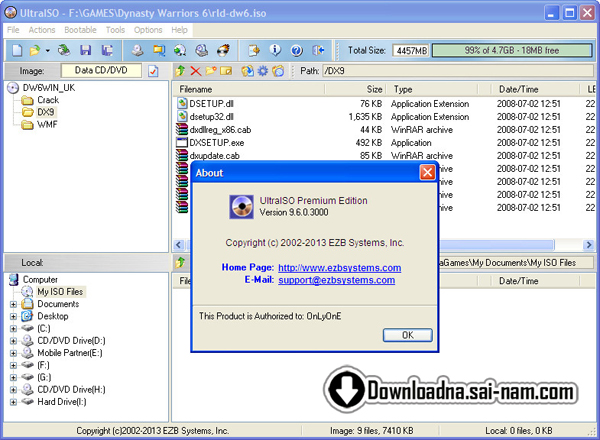Viewport: 600px width, 440px height.
Task: Expand the (C:) drive node
Action: (x=13, y=329)
